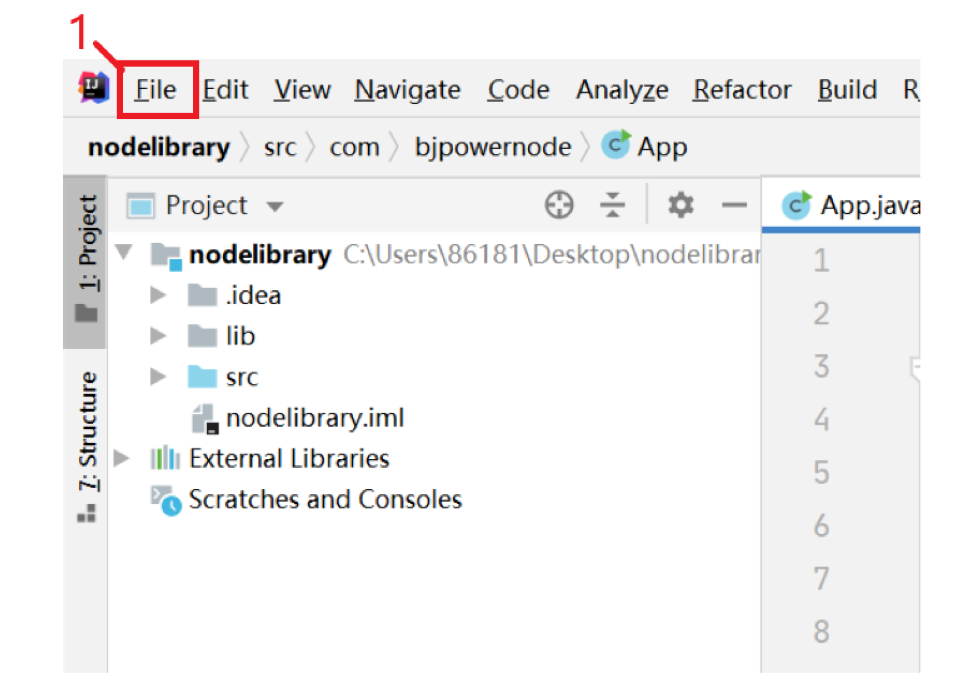Click the Scratches and Consoles icon

166,501
